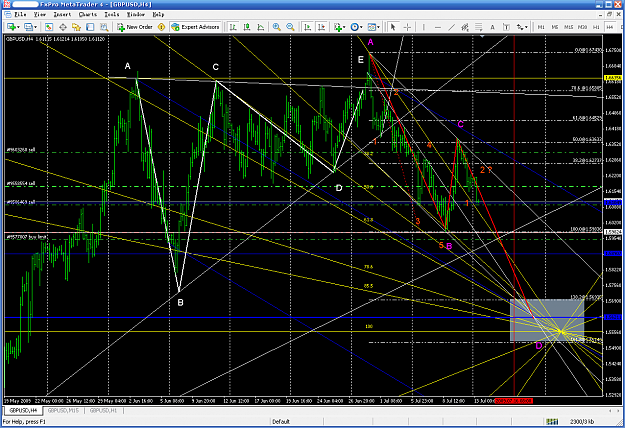The image size is (625, 428).
Task: Toggle the Expert Advisors button
Action: (x=195, y=27)
